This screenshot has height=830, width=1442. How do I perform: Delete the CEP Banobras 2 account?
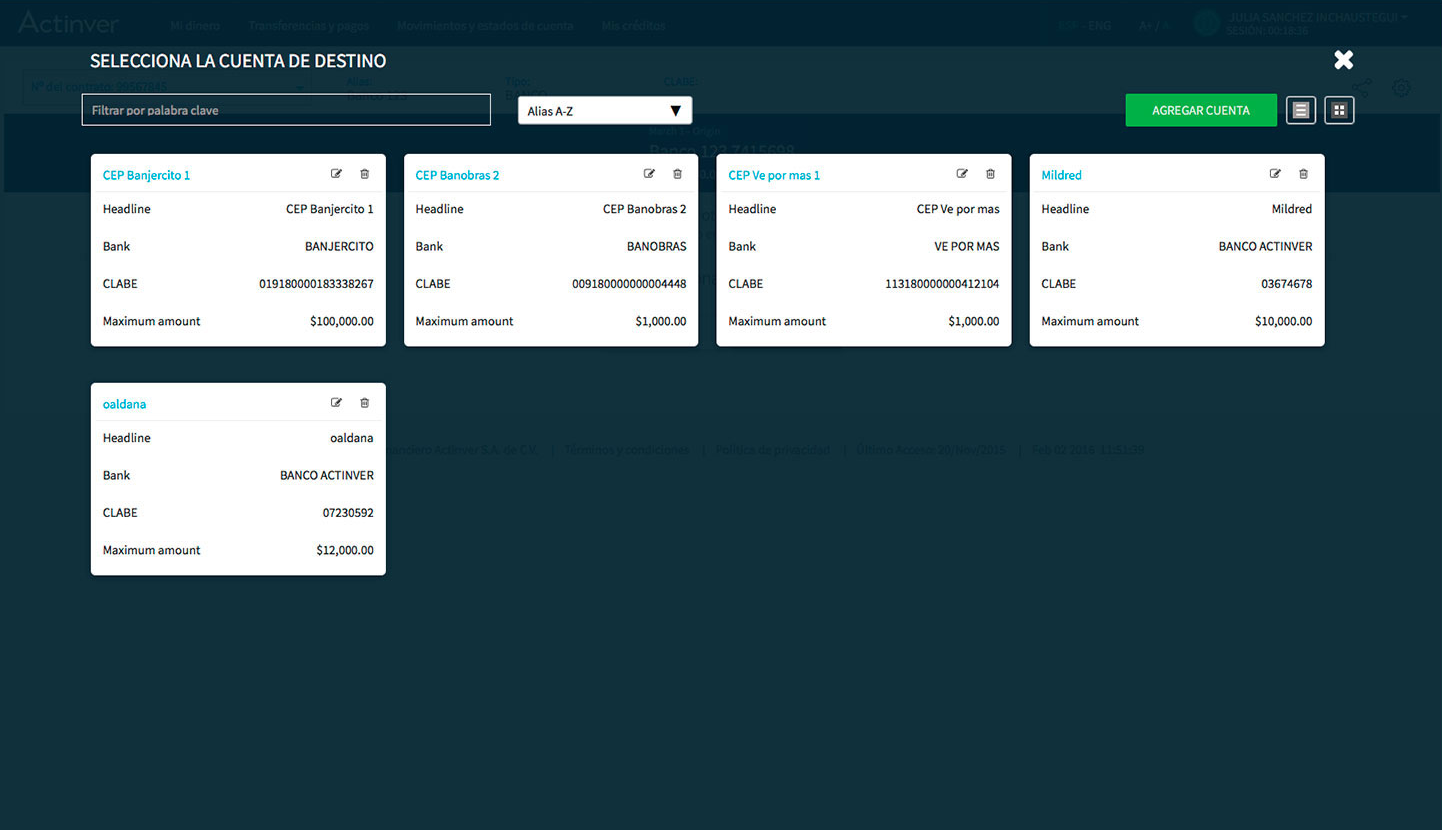[x=677, y=174]
